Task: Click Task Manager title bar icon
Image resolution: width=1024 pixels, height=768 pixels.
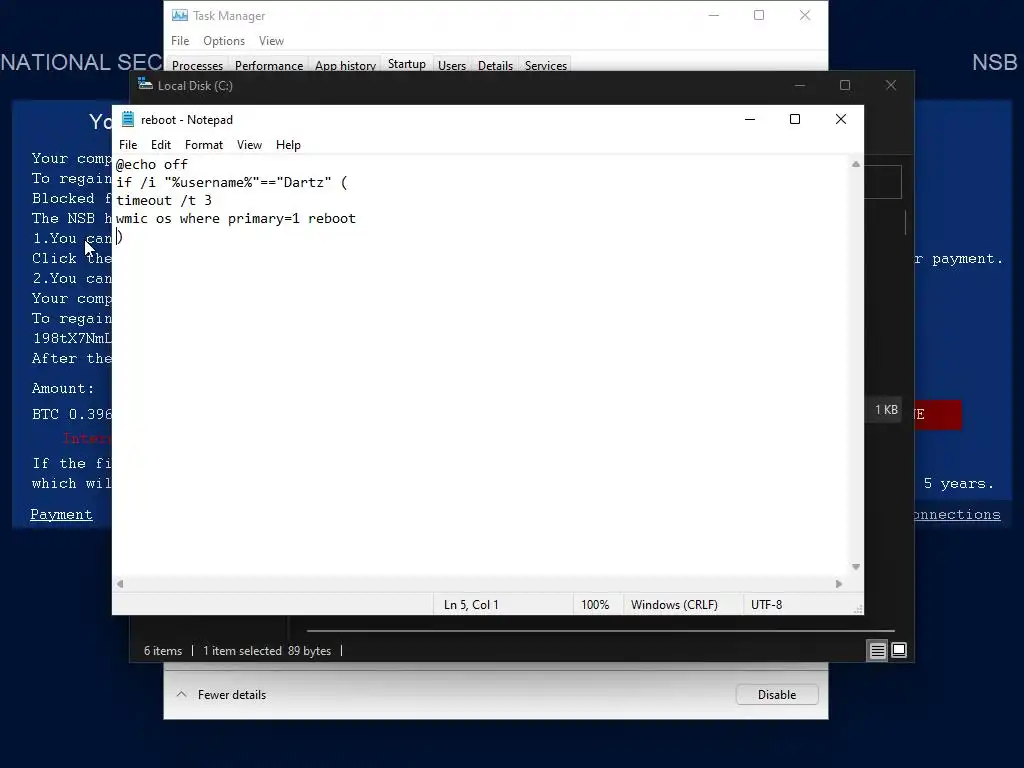Action: pos(180,15)
